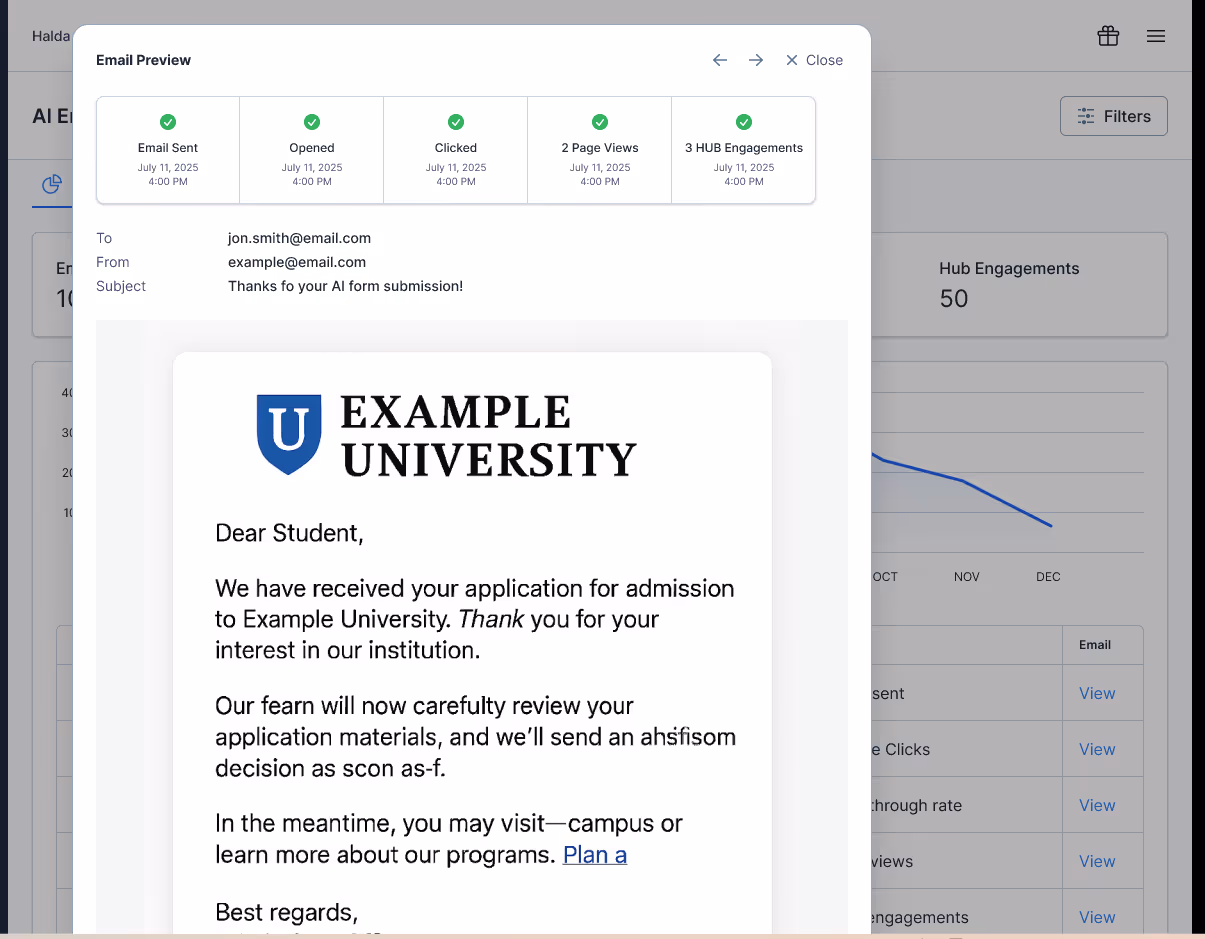This screenshot has width=1205, height=939.
Task: Click the Halda brand text in header
Action: pyautogui.click(x=51, y=36)
